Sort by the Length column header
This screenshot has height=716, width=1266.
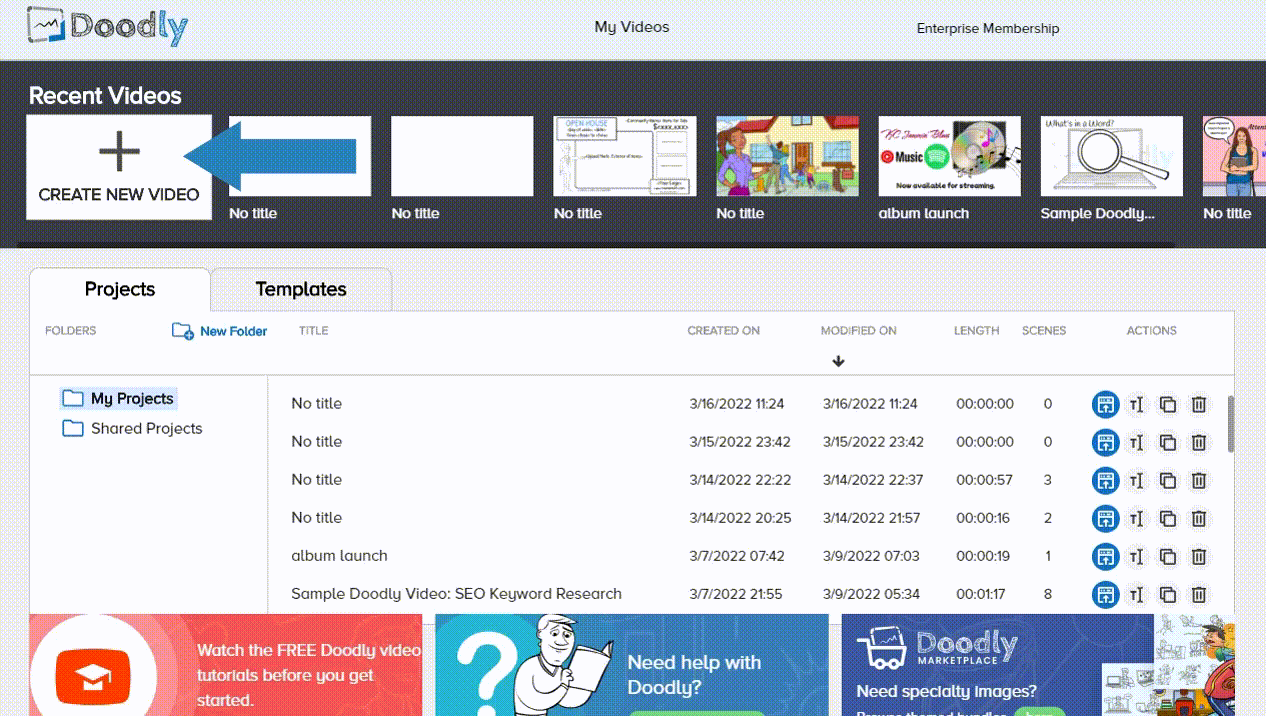pyautogui.click(x=976, y=331)
